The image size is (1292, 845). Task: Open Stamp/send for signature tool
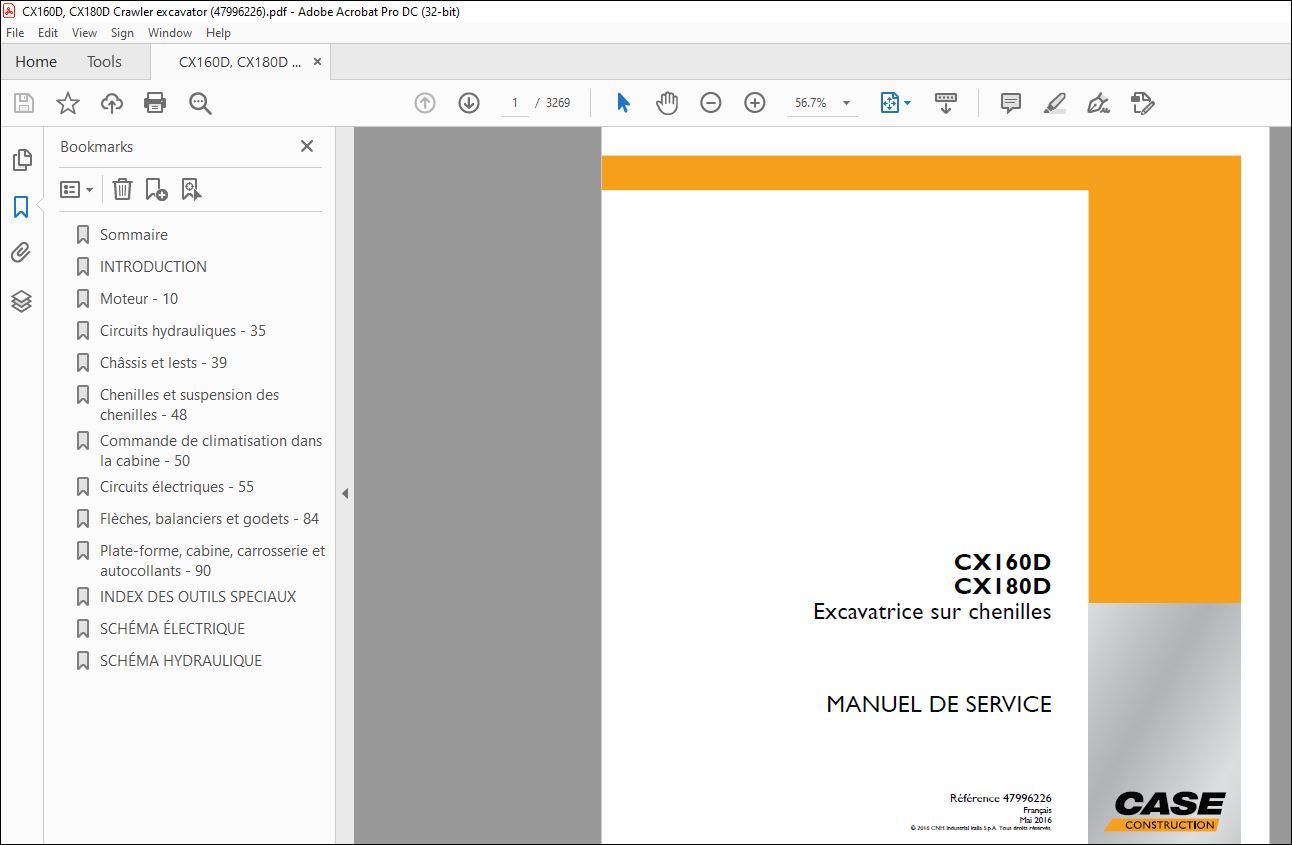(x=1142, y=103)
